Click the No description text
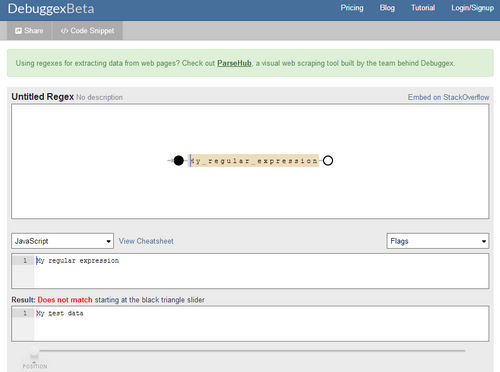 [x=99, y=97]
